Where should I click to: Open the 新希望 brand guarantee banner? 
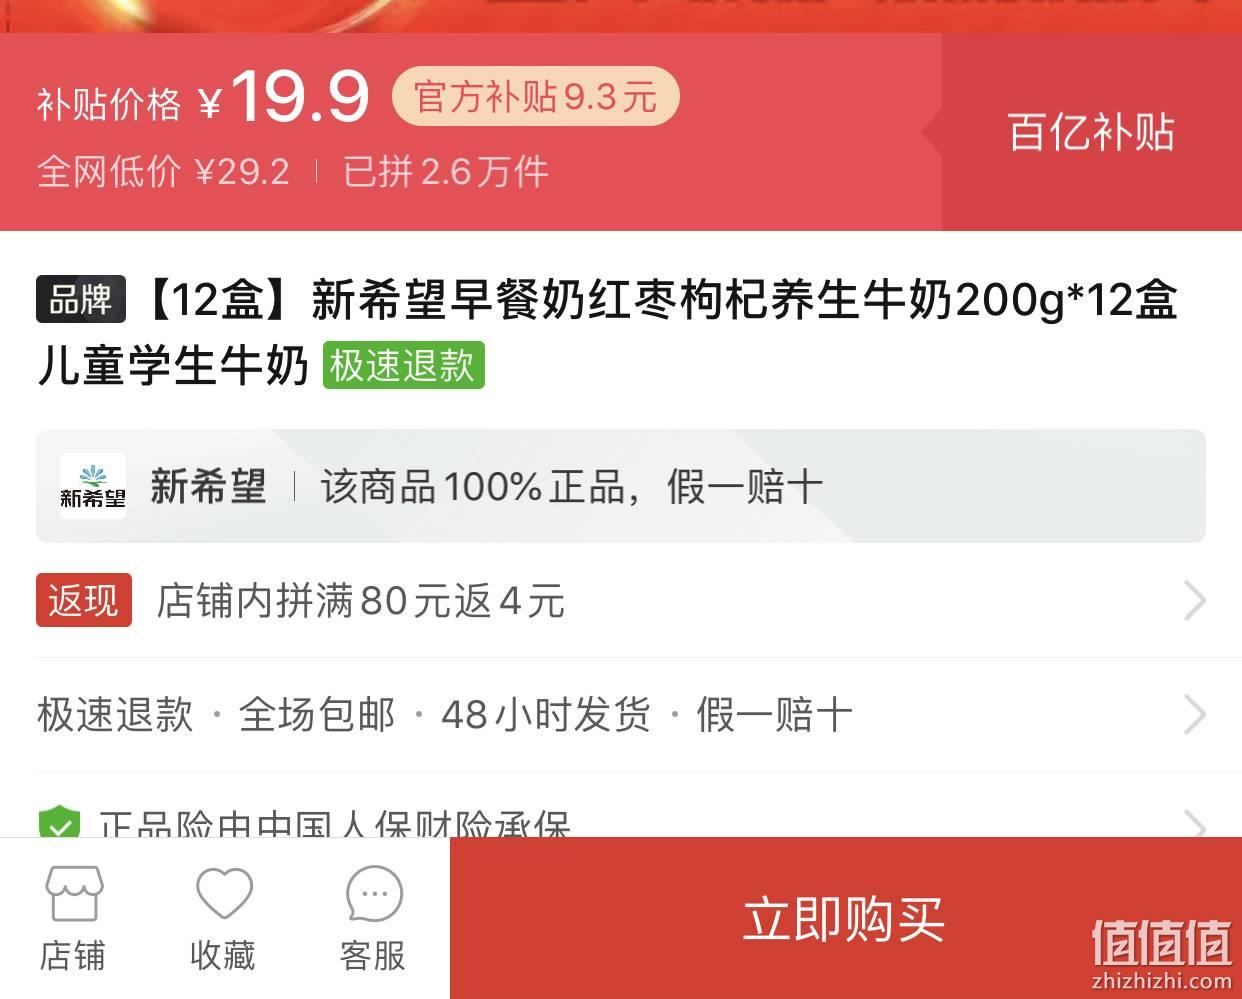(621, 486)
